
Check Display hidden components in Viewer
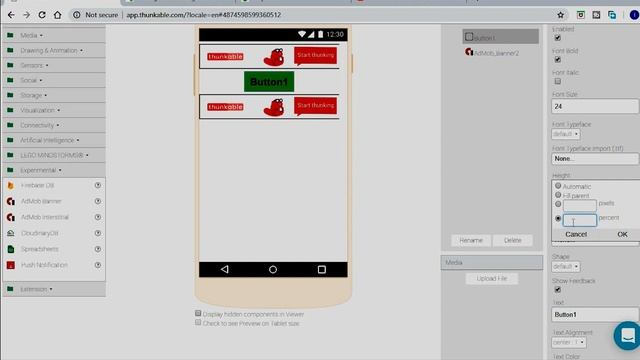198,313
